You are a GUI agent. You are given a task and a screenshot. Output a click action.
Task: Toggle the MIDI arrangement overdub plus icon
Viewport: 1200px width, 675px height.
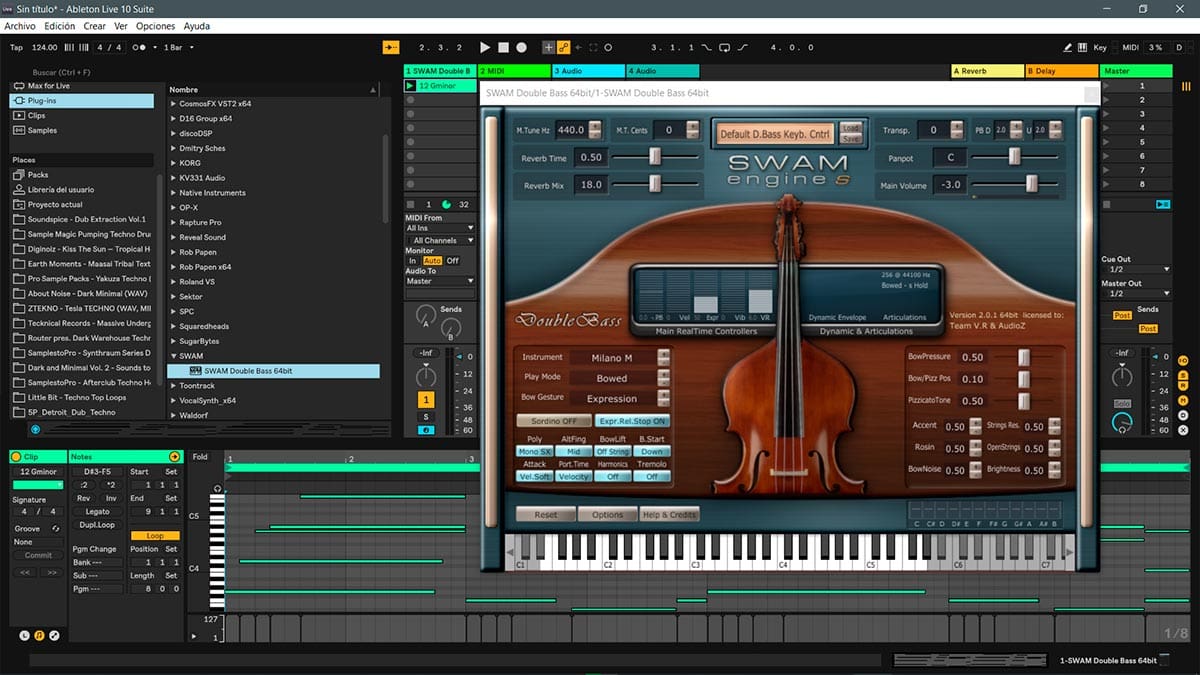coord(548,47)
